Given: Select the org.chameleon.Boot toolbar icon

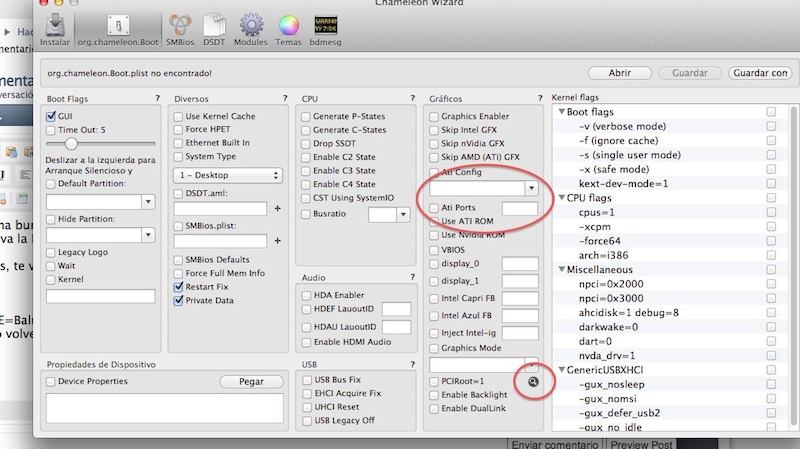Looking at the screenshot, I should (x=118, y=30).
